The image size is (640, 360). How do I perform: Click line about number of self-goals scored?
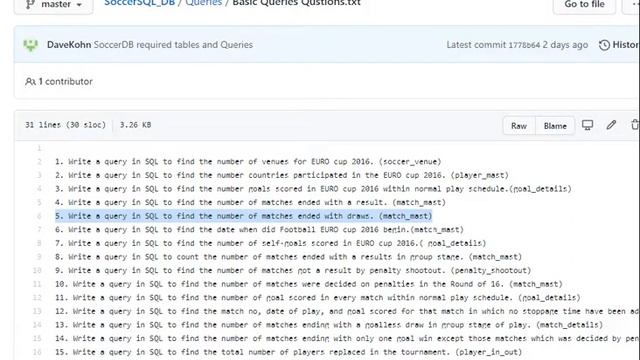coord(271,243)
